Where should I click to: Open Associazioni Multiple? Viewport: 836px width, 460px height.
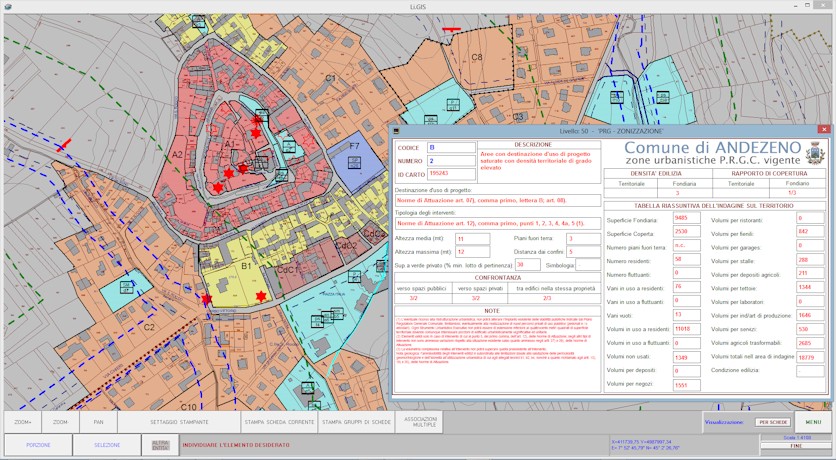tap(421, 422)
